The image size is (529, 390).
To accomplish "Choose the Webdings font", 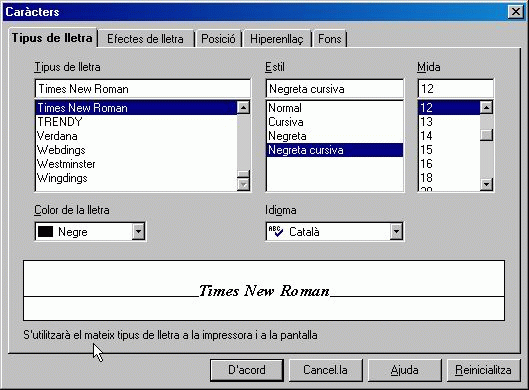I will click(136, 150).
